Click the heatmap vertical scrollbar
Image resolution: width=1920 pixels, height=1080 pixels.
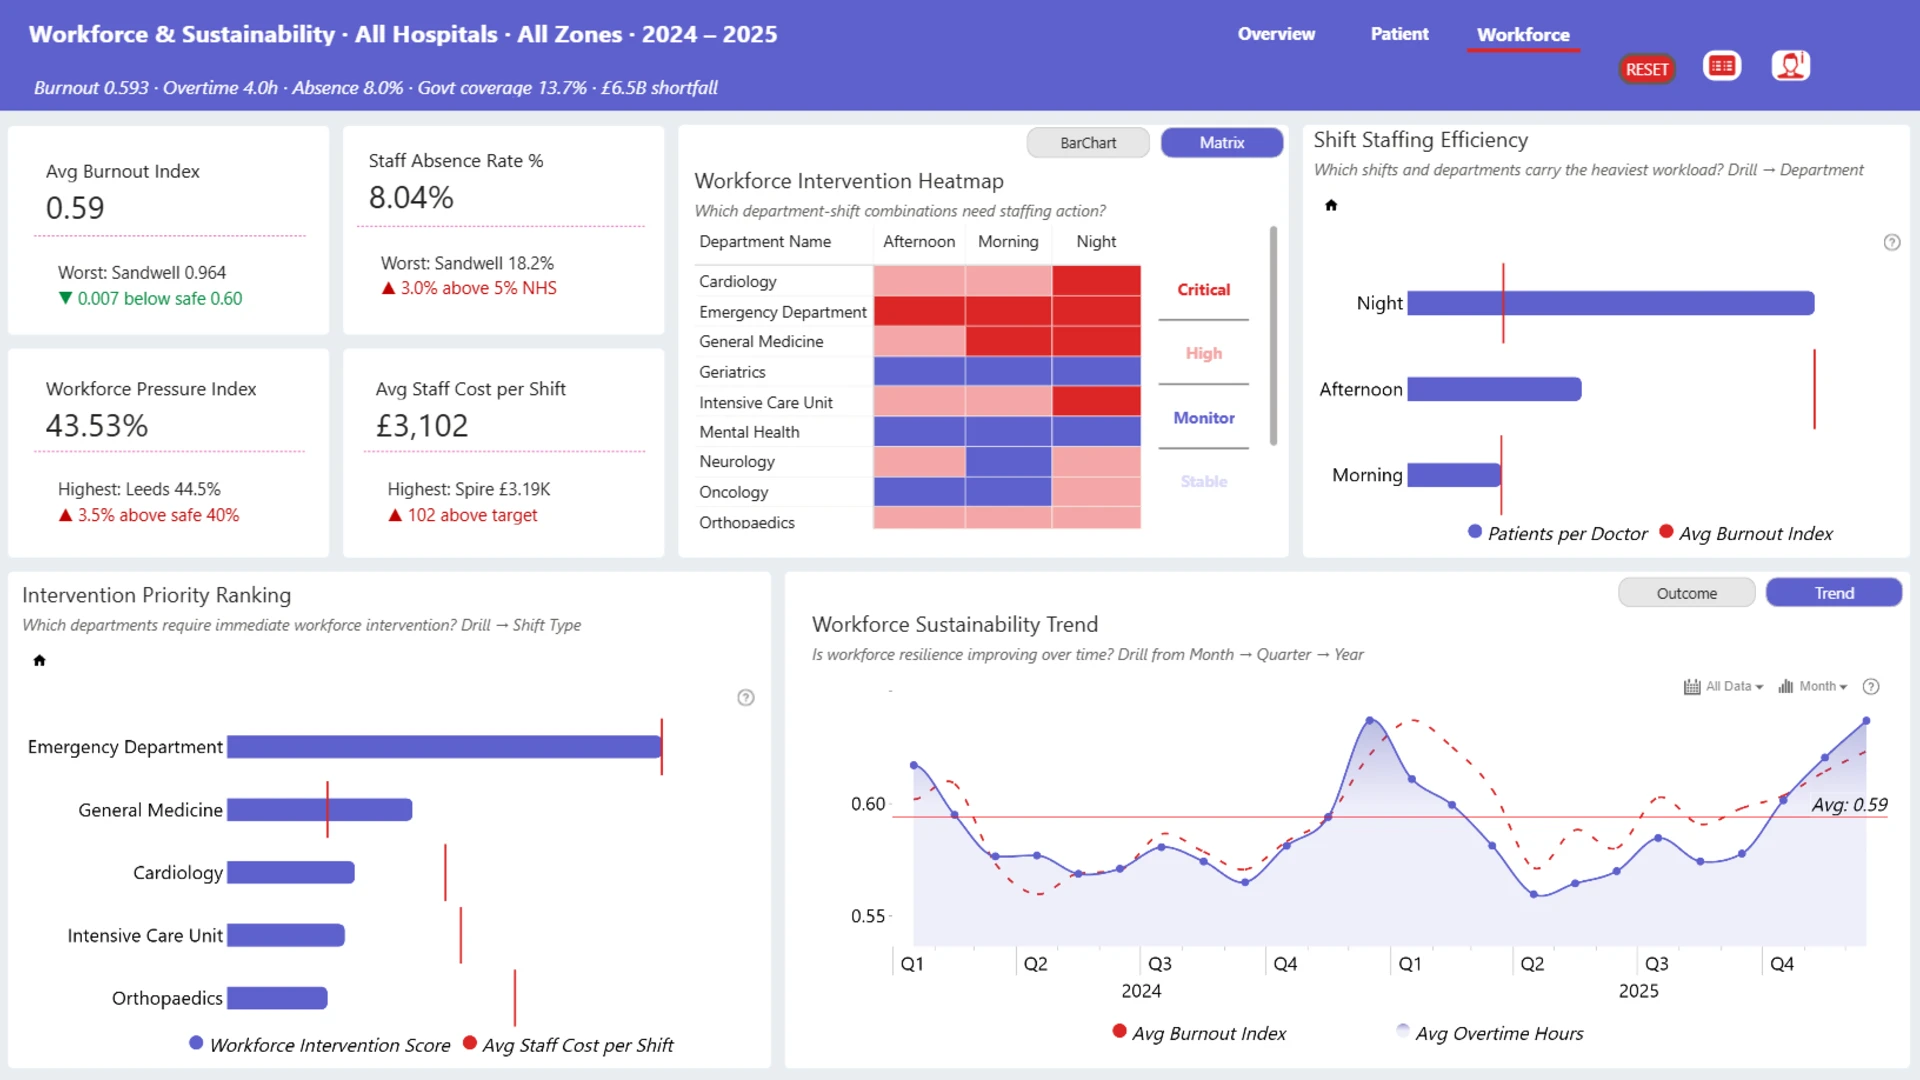coord(1273,335)
